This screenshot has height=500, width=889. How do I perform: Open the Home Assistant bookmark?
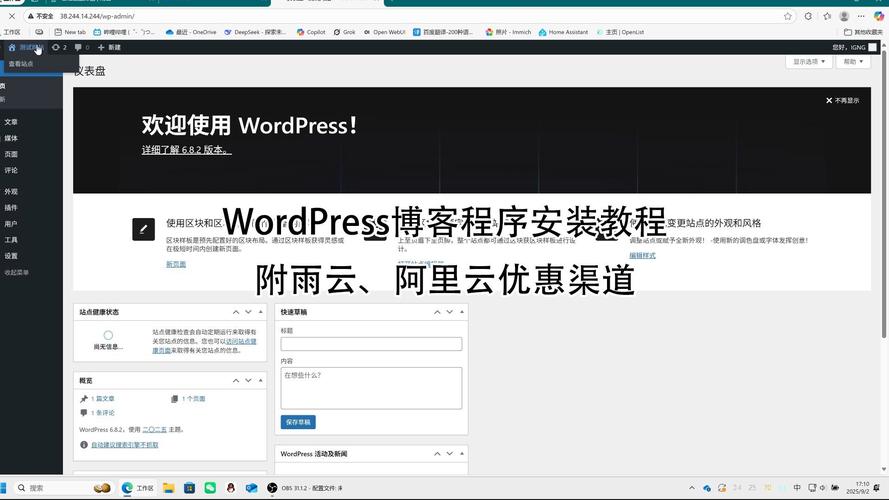(x=564, y=32)
